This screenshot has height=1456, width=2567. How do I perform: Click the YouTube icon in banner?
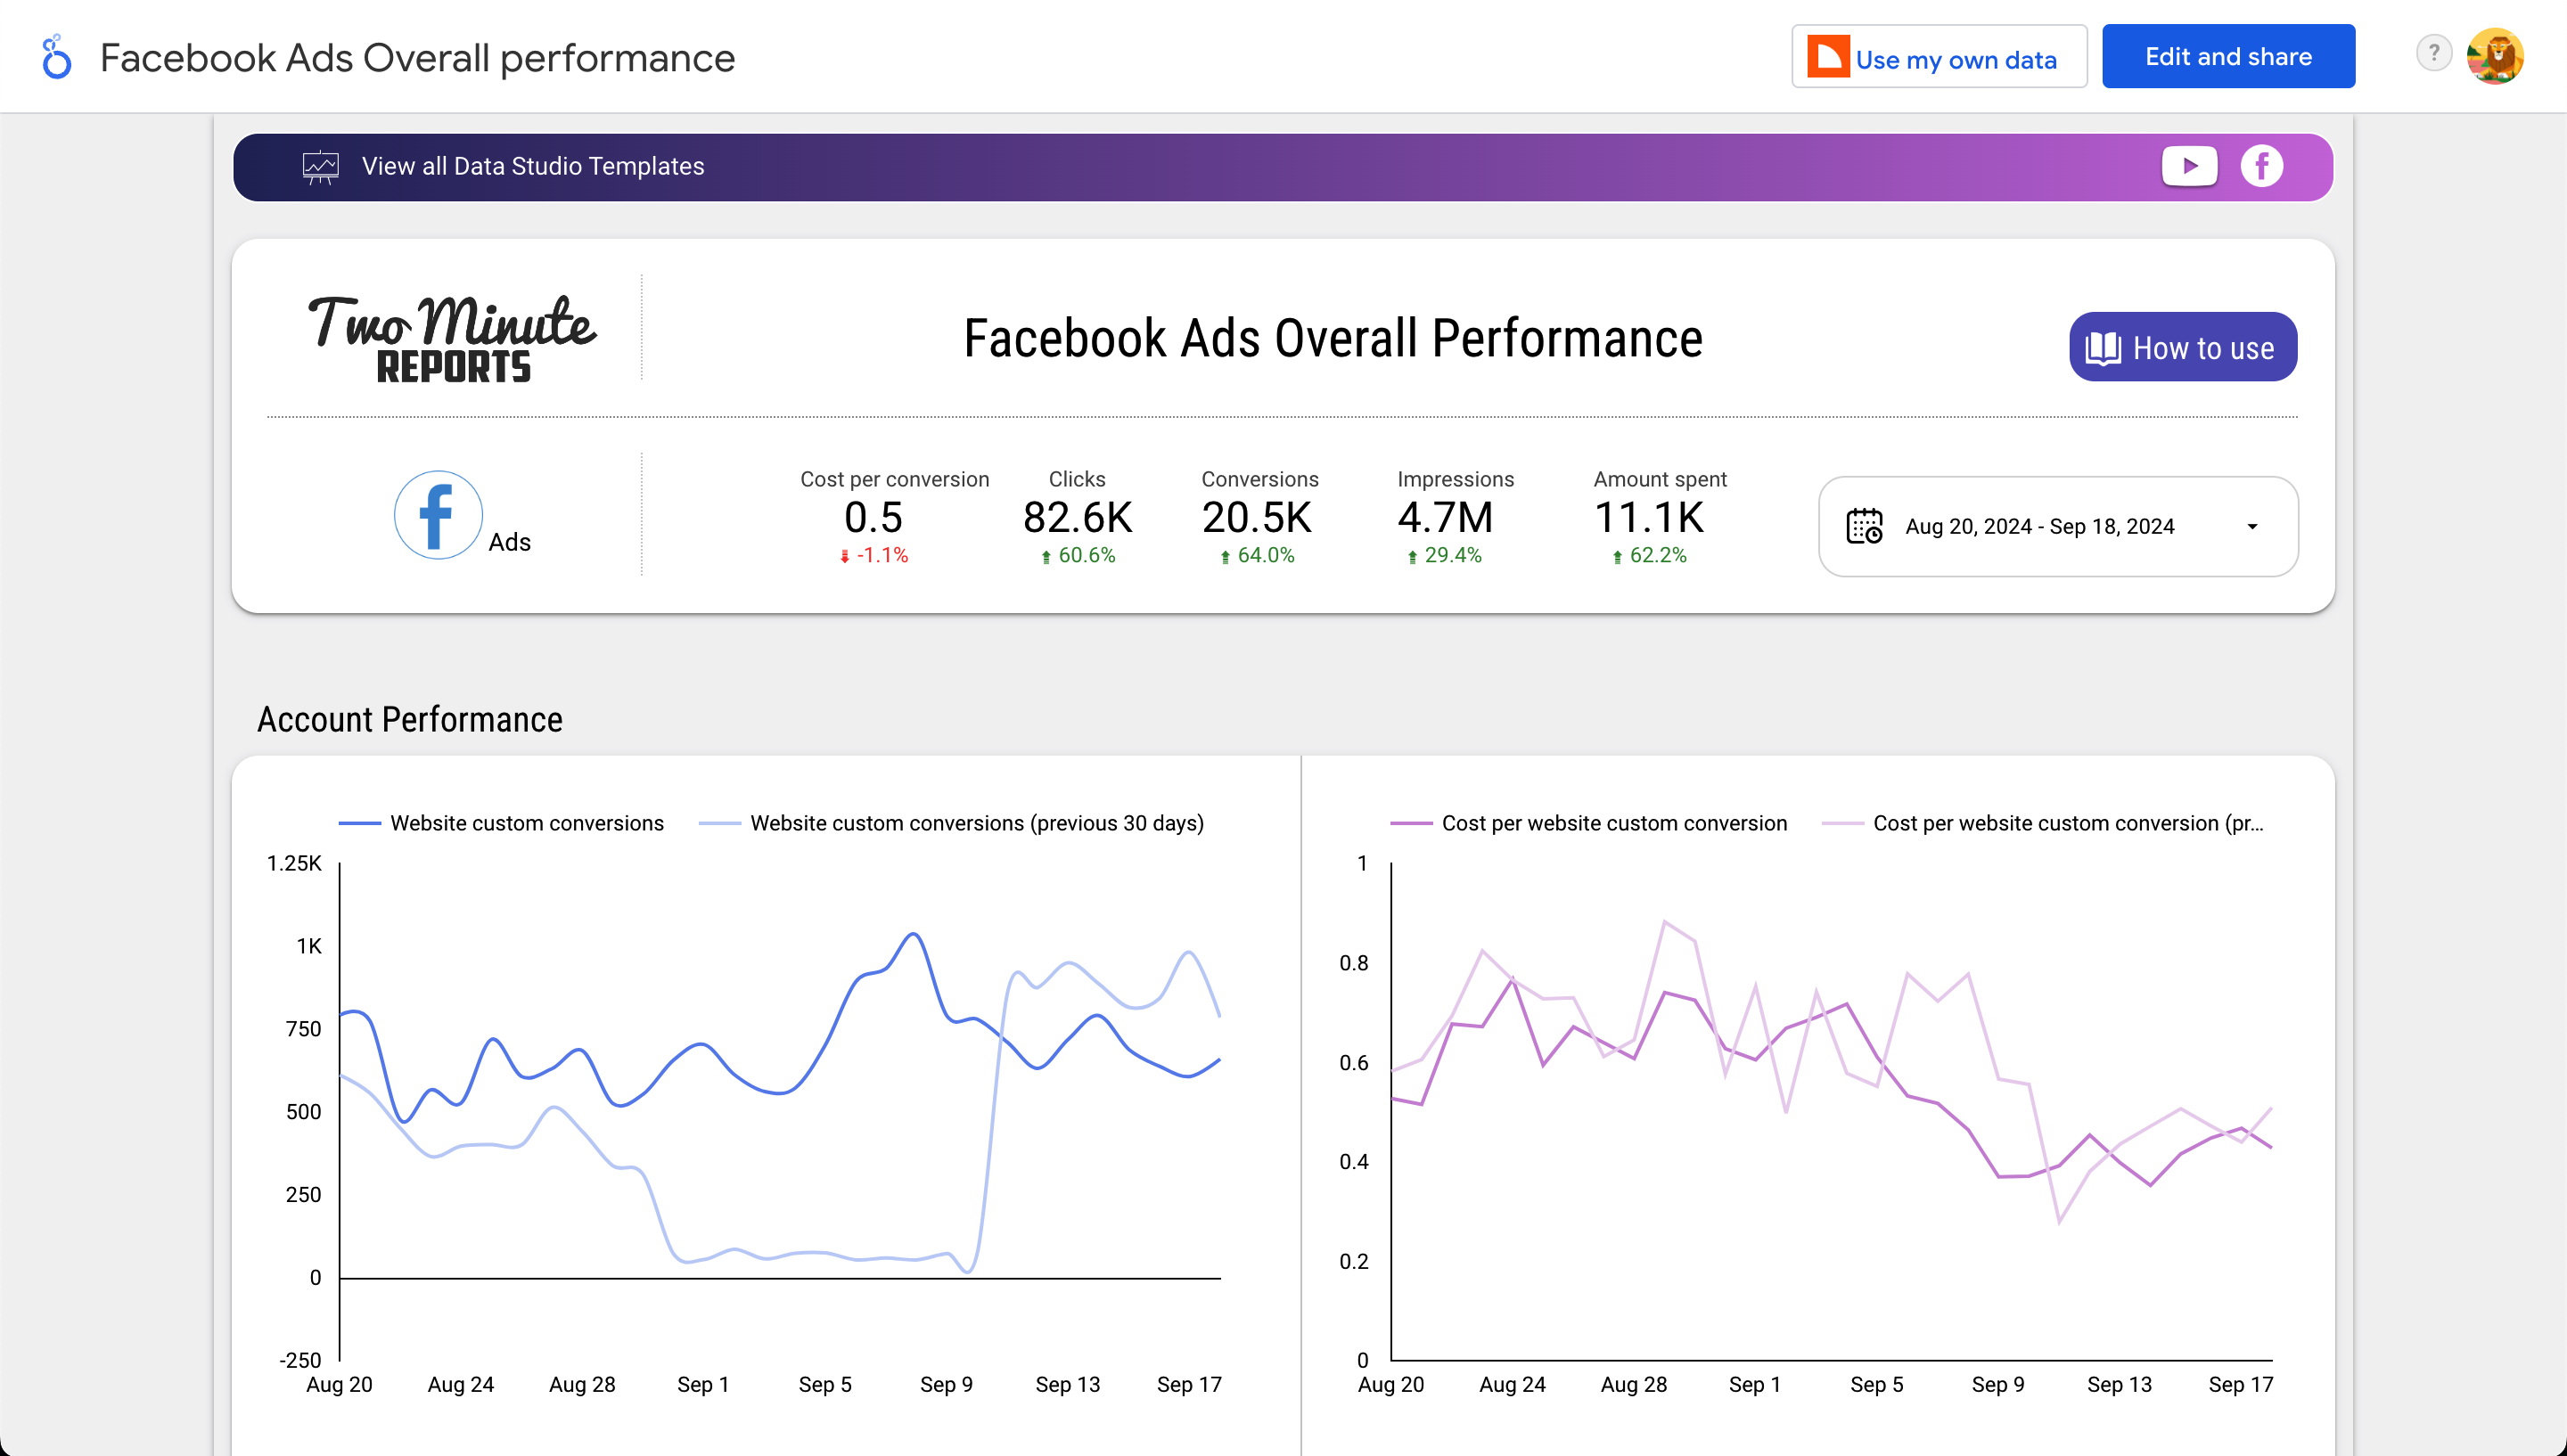point(2189,166)
